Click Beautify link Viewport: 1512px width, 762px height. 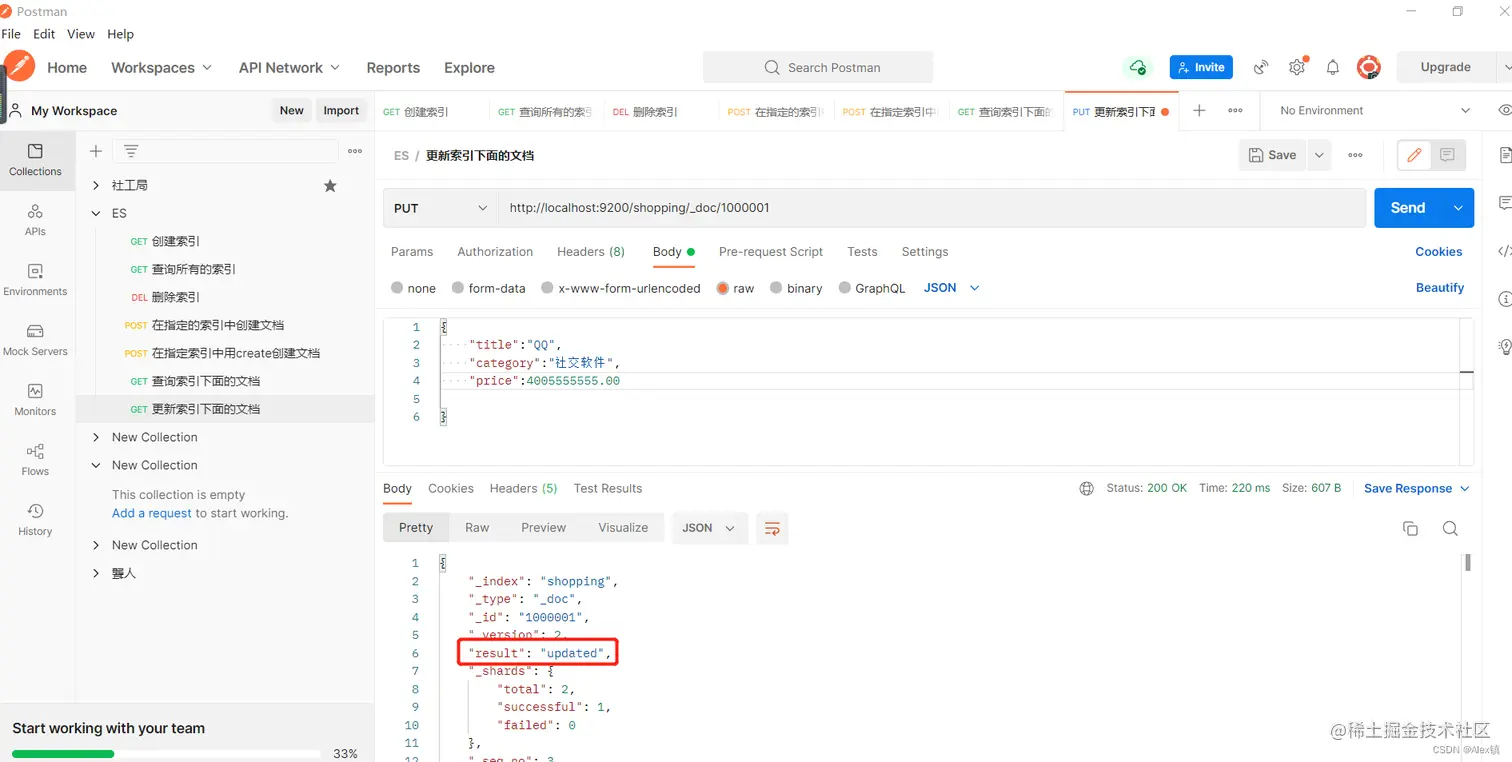coord(1440,288)
